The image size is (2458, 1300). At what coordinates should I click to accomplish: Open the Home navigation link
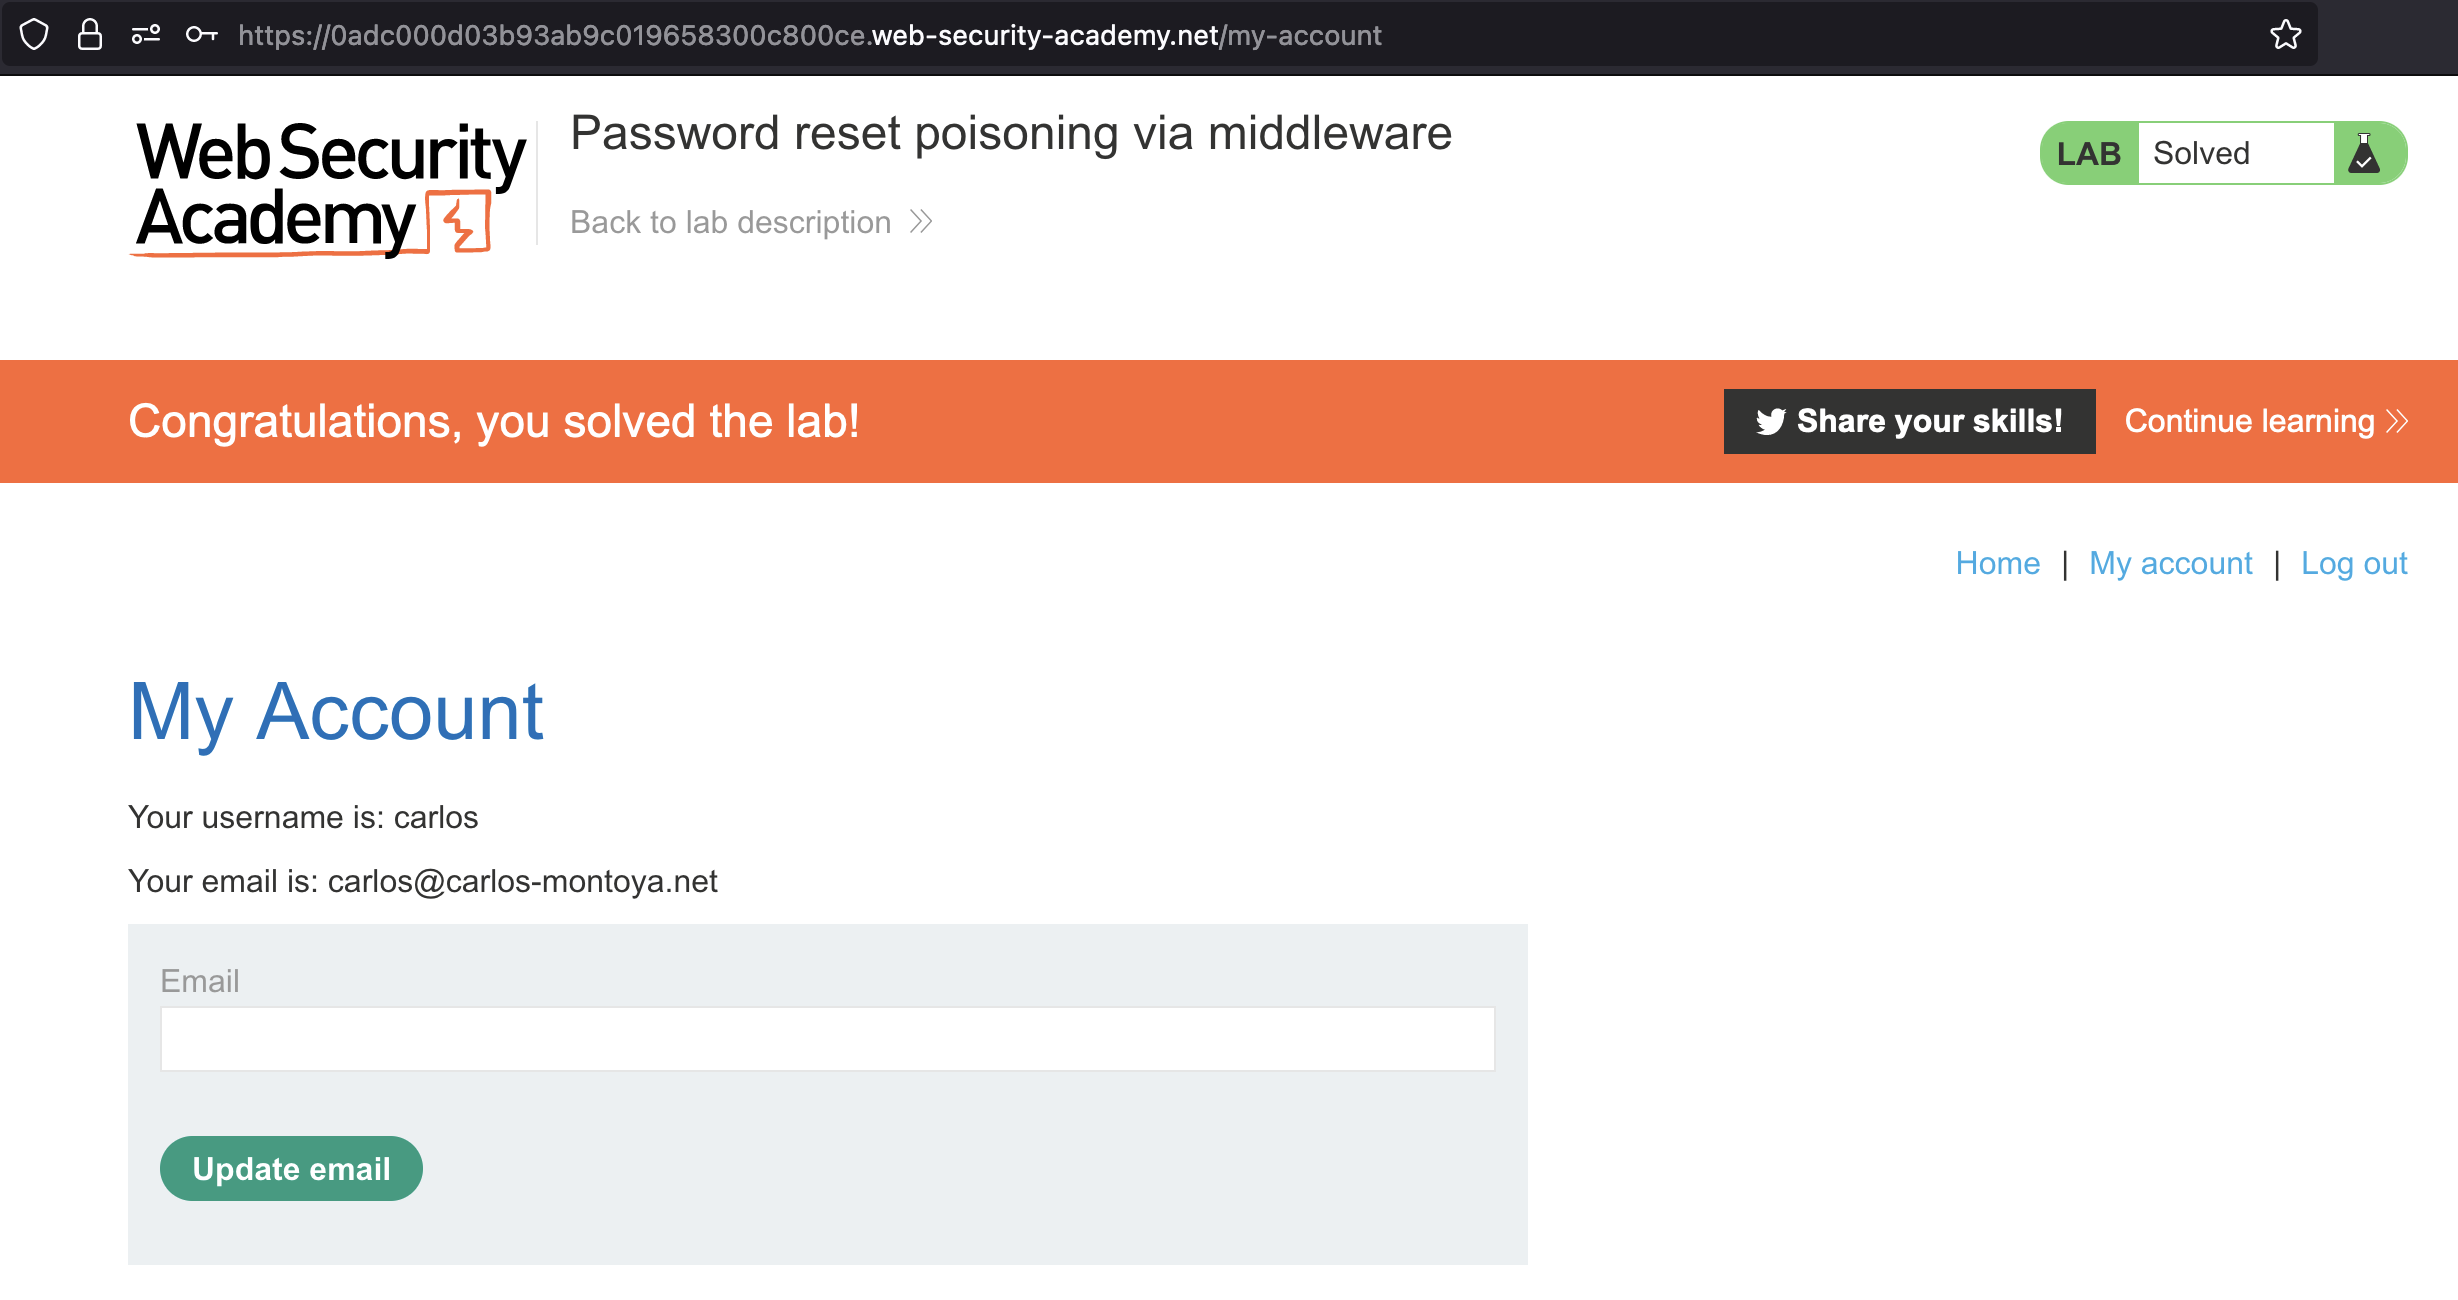[x=1997, y=564]
